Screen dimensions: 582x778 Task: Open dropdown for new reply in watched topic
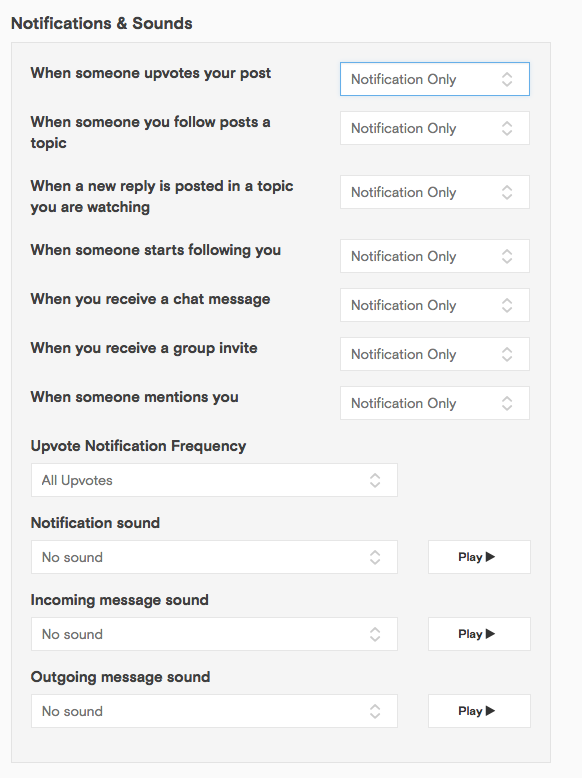point(435,192)
